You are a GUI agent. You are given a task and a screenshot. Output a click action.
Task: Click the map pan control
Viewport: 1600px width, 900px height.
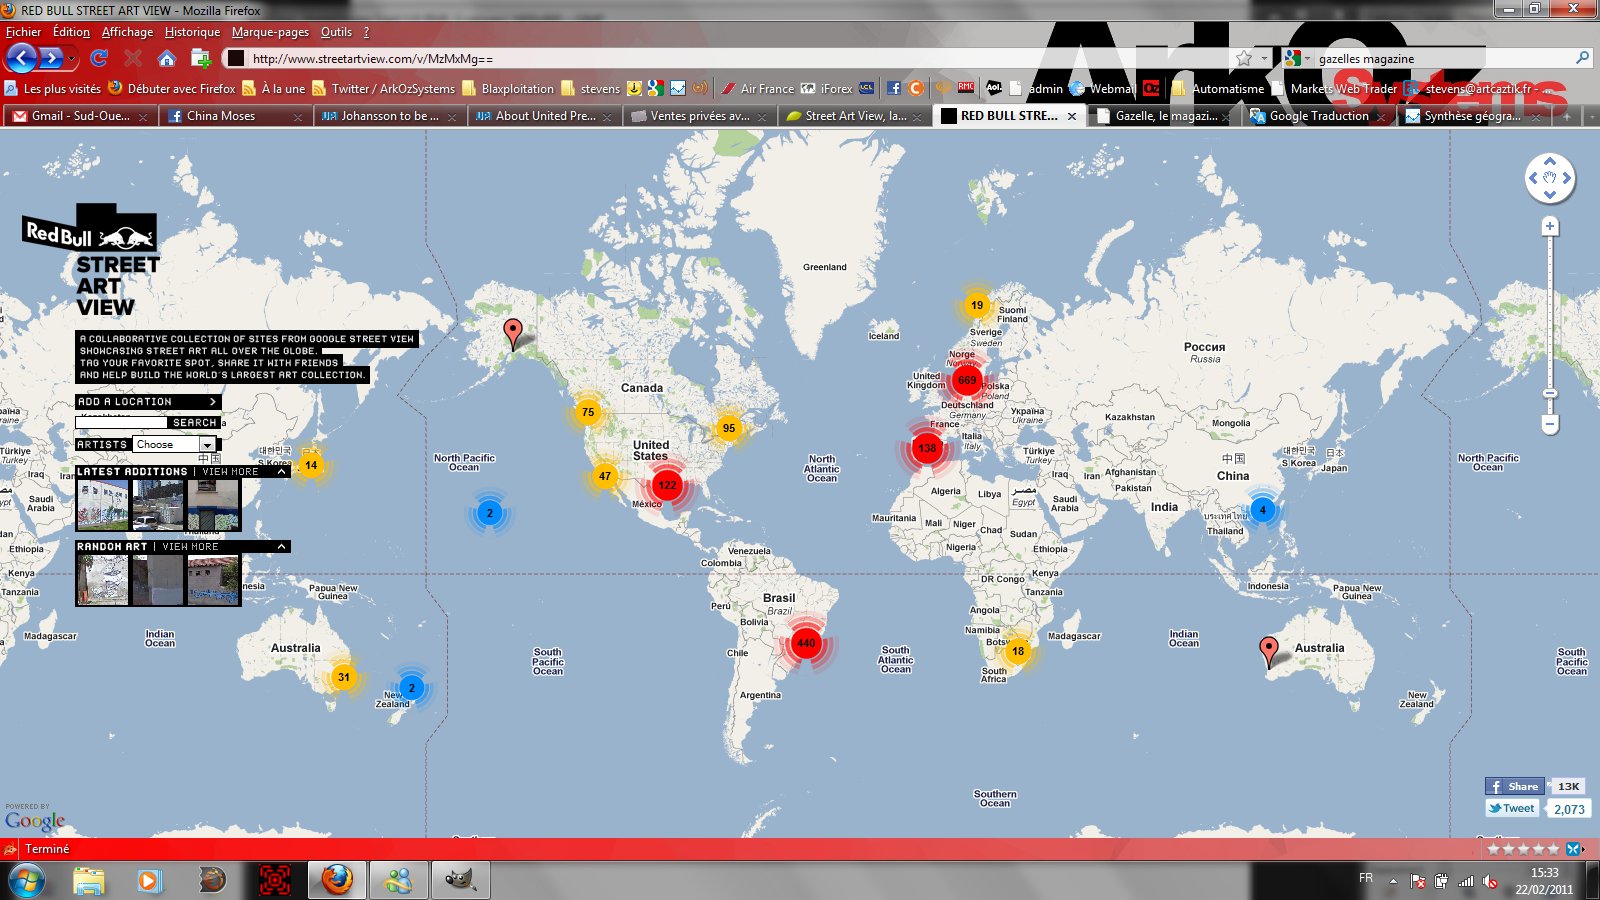(x=1550, y=179)
